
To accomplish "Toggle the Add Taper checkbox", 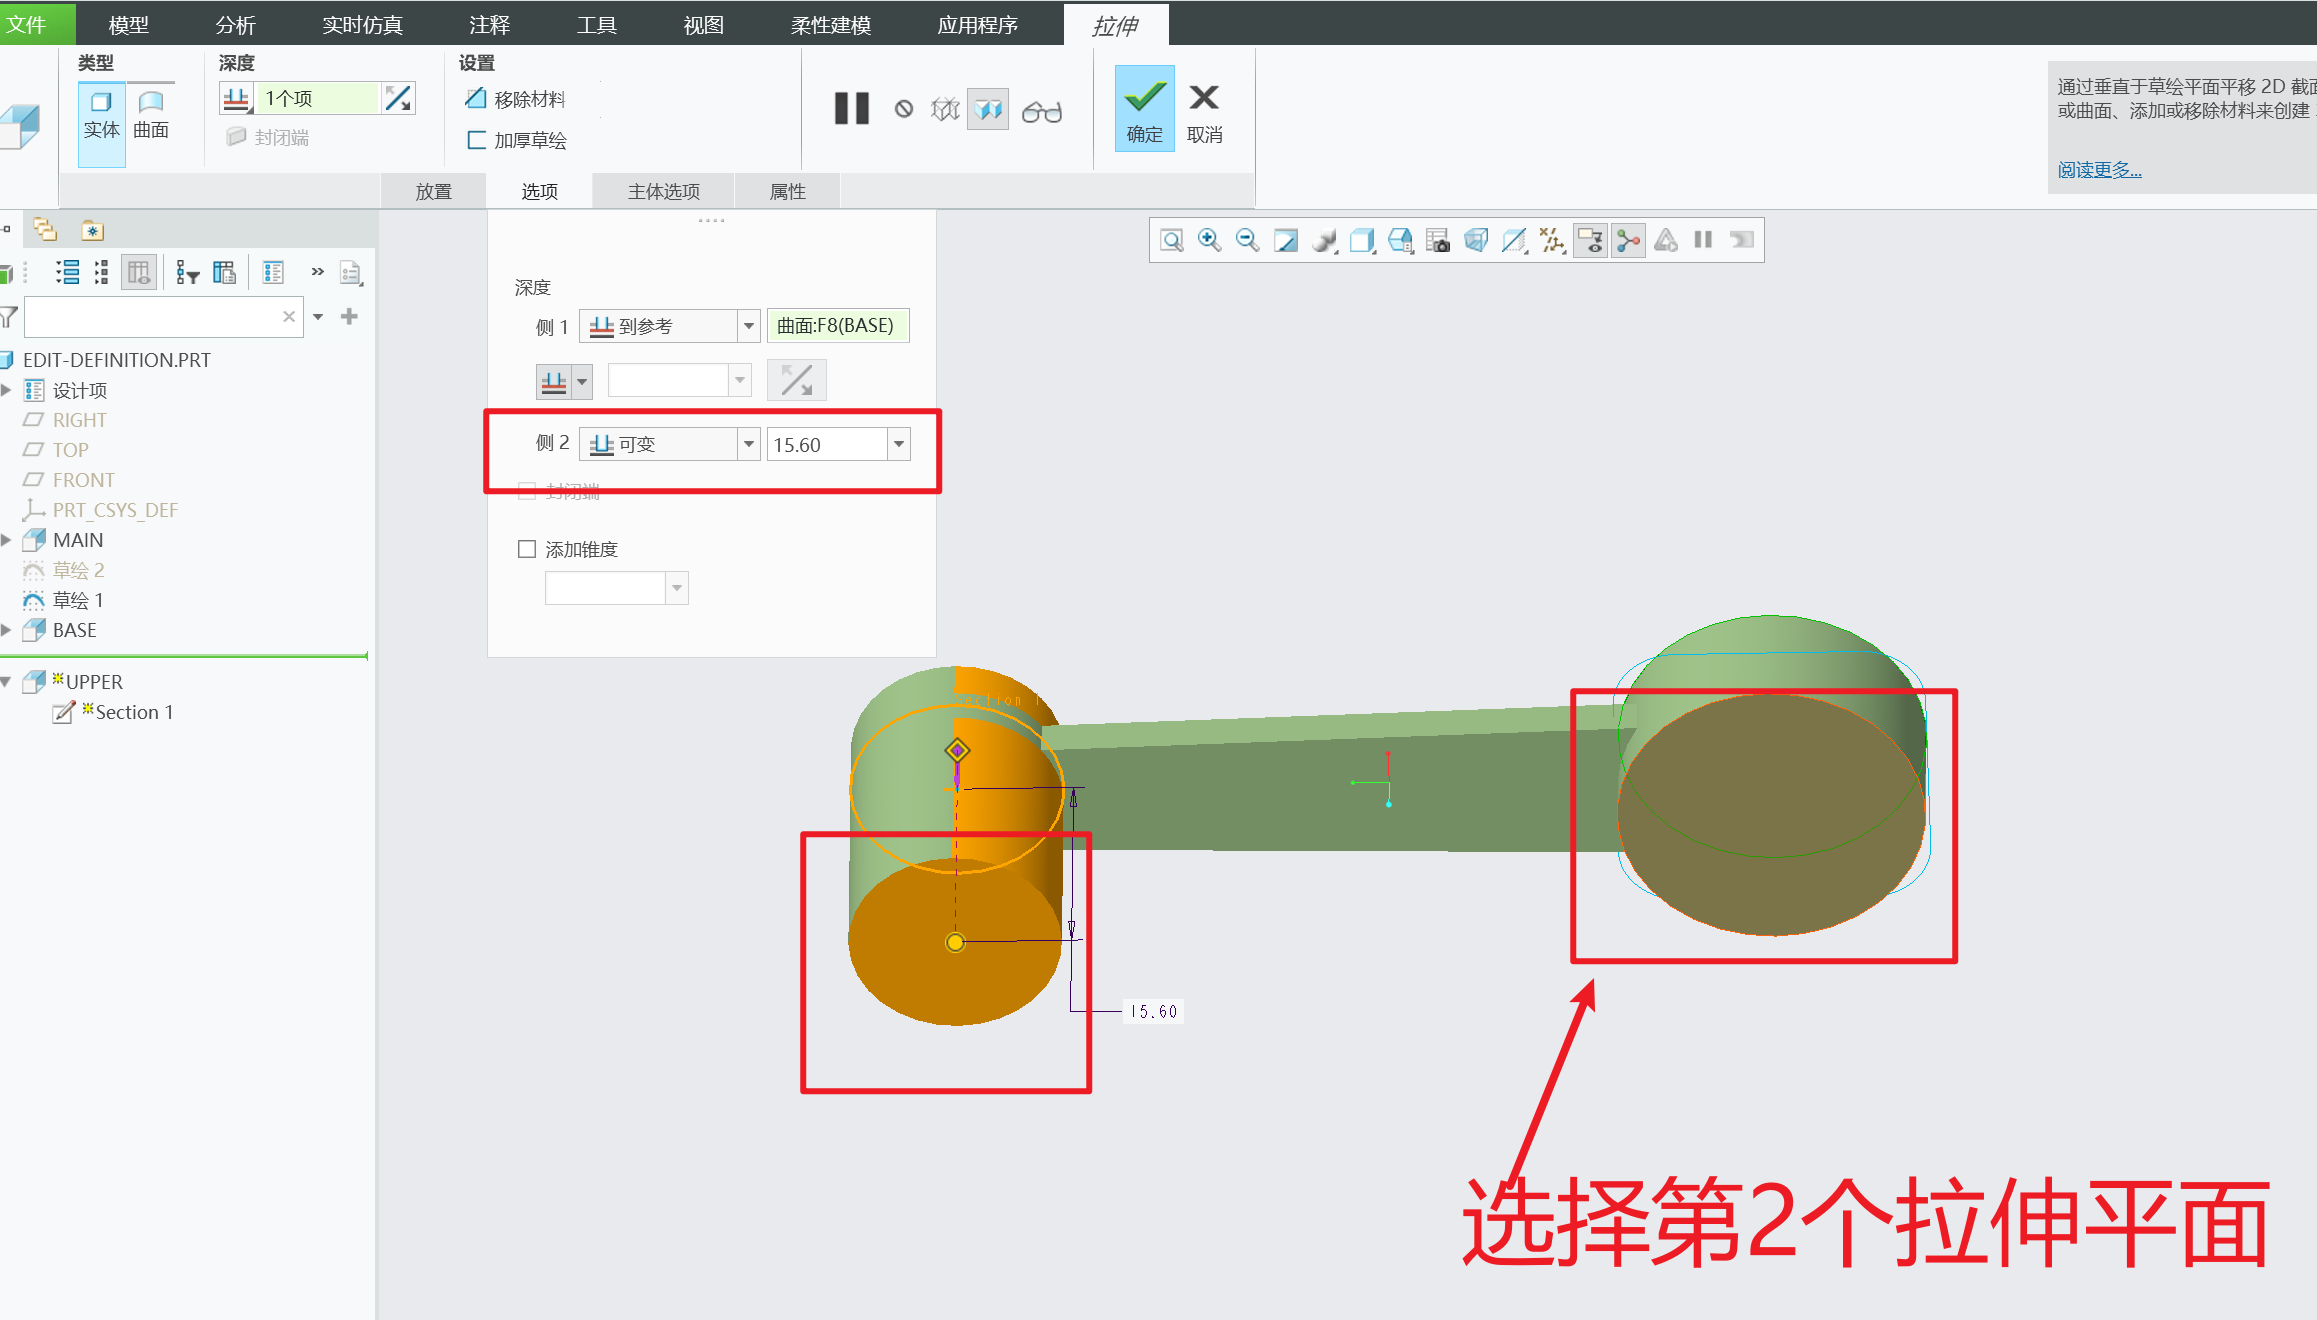I will pos(527,549).
